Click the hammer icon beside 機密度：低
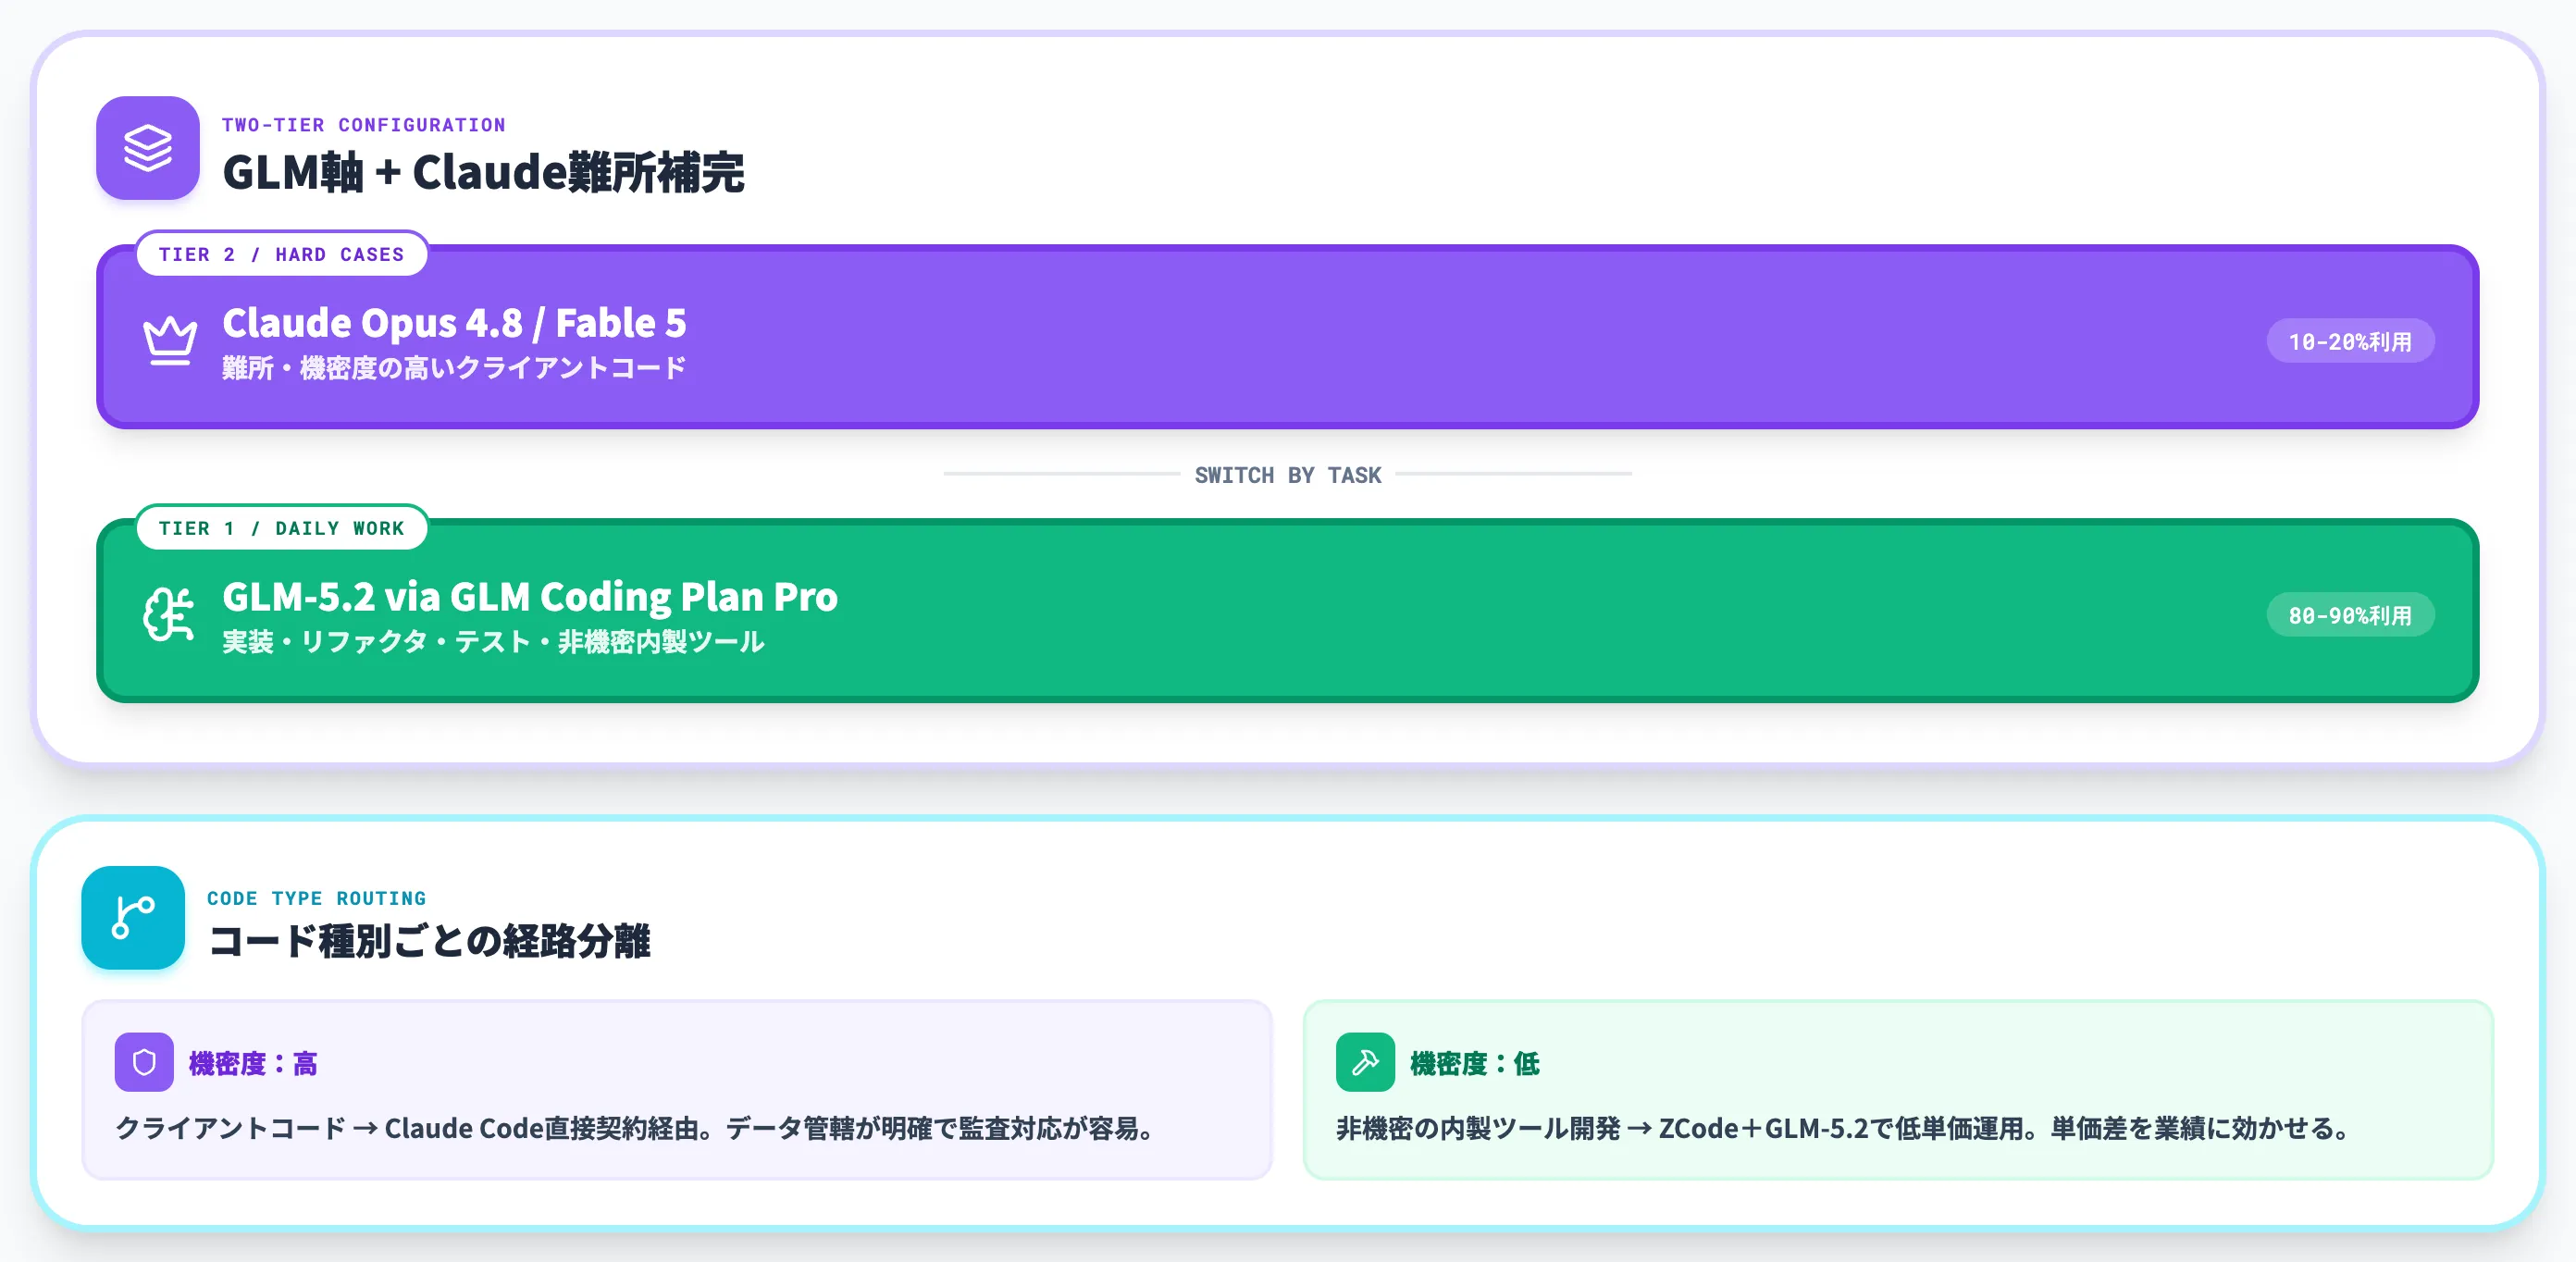The image size is (2576, 1262). [x=1365, y=1062]
